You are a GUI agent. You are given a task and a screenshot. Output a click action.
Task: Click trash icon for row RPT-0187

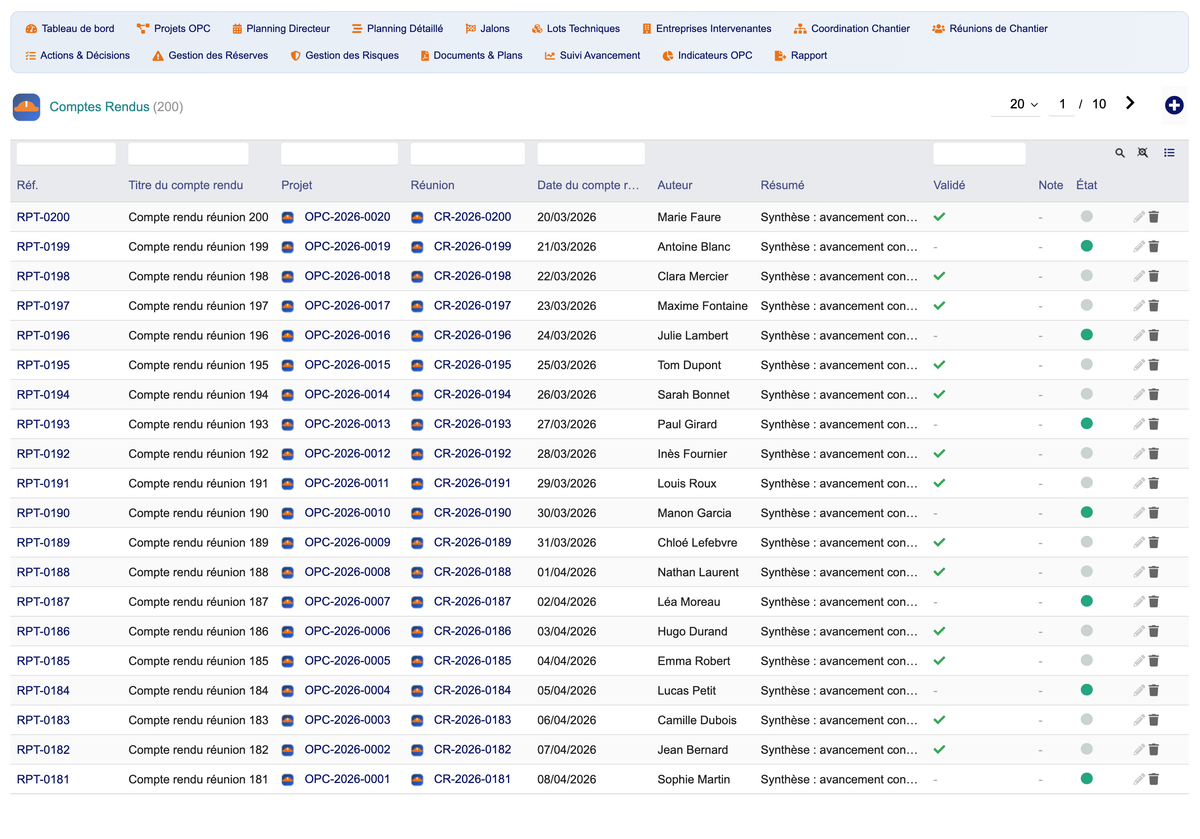[x=1153, y=602]
